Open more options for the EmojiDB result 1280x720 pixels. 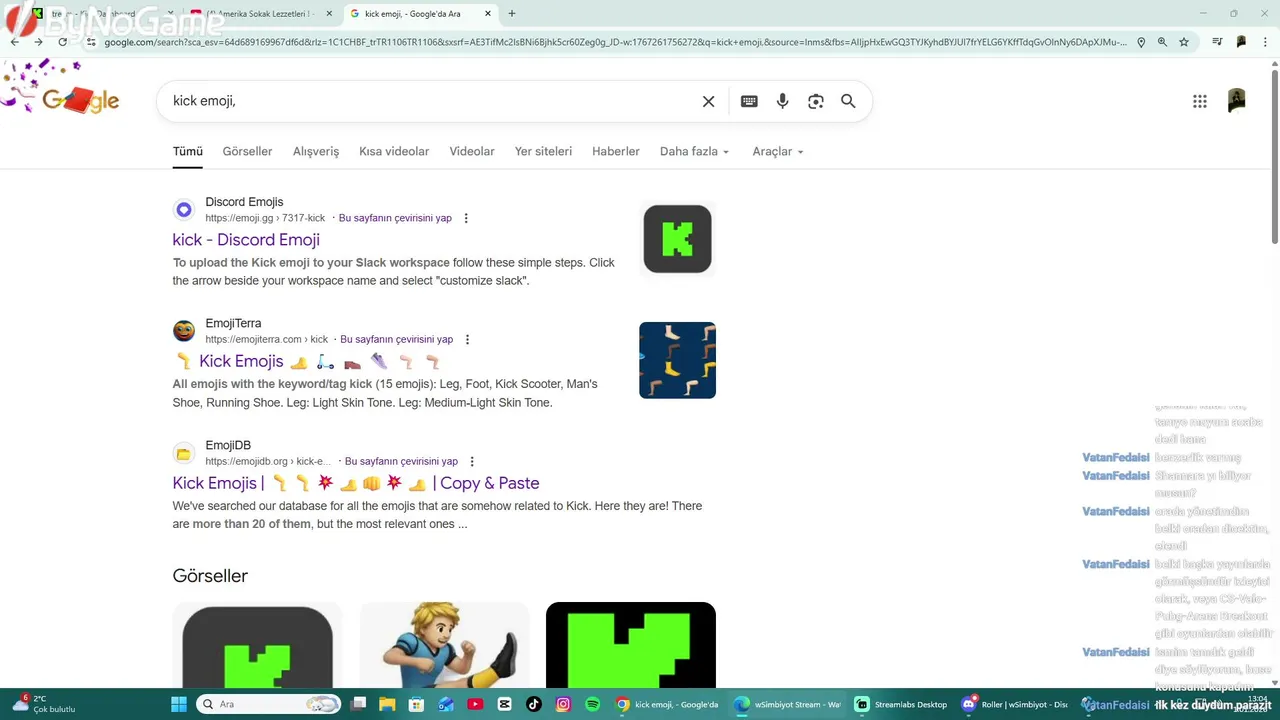[x=472, y=461]
